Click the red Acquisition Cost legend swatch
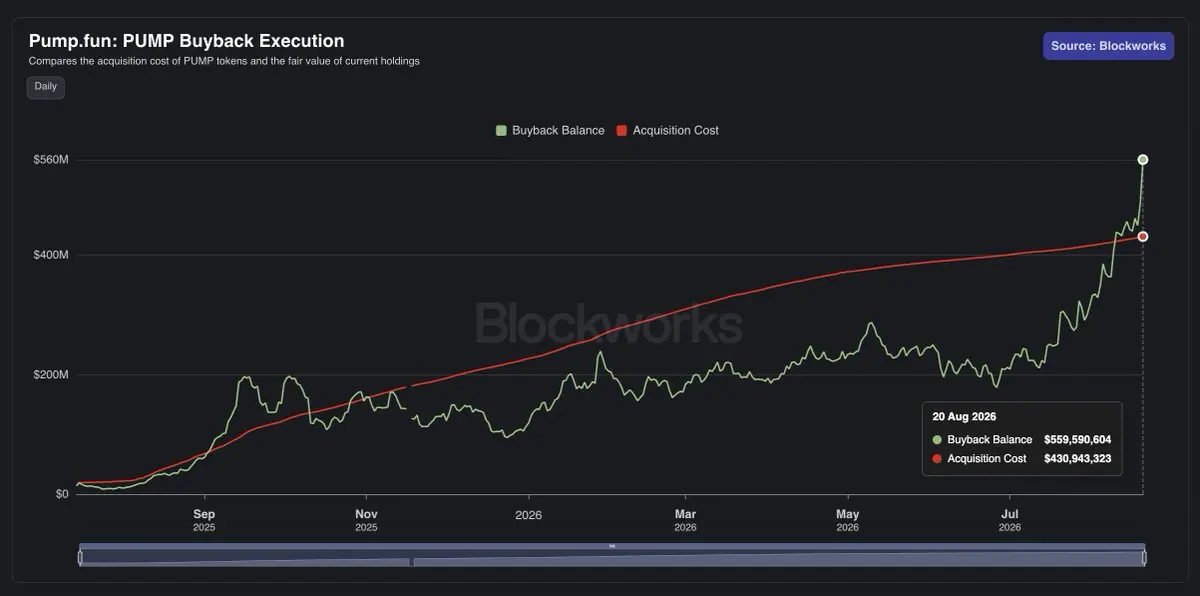This screenshot has height=596, width=1200. point(621,130)
